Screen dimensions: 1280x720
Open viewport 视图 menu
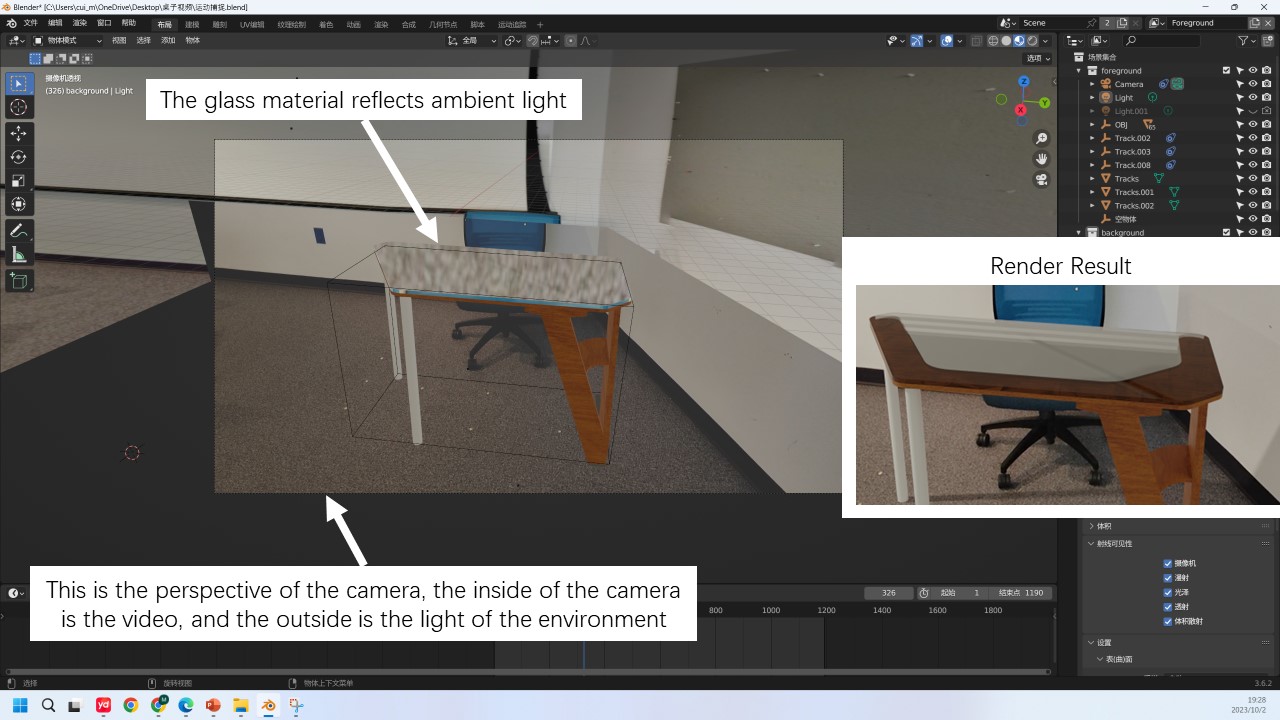click(x=119, y=41)
